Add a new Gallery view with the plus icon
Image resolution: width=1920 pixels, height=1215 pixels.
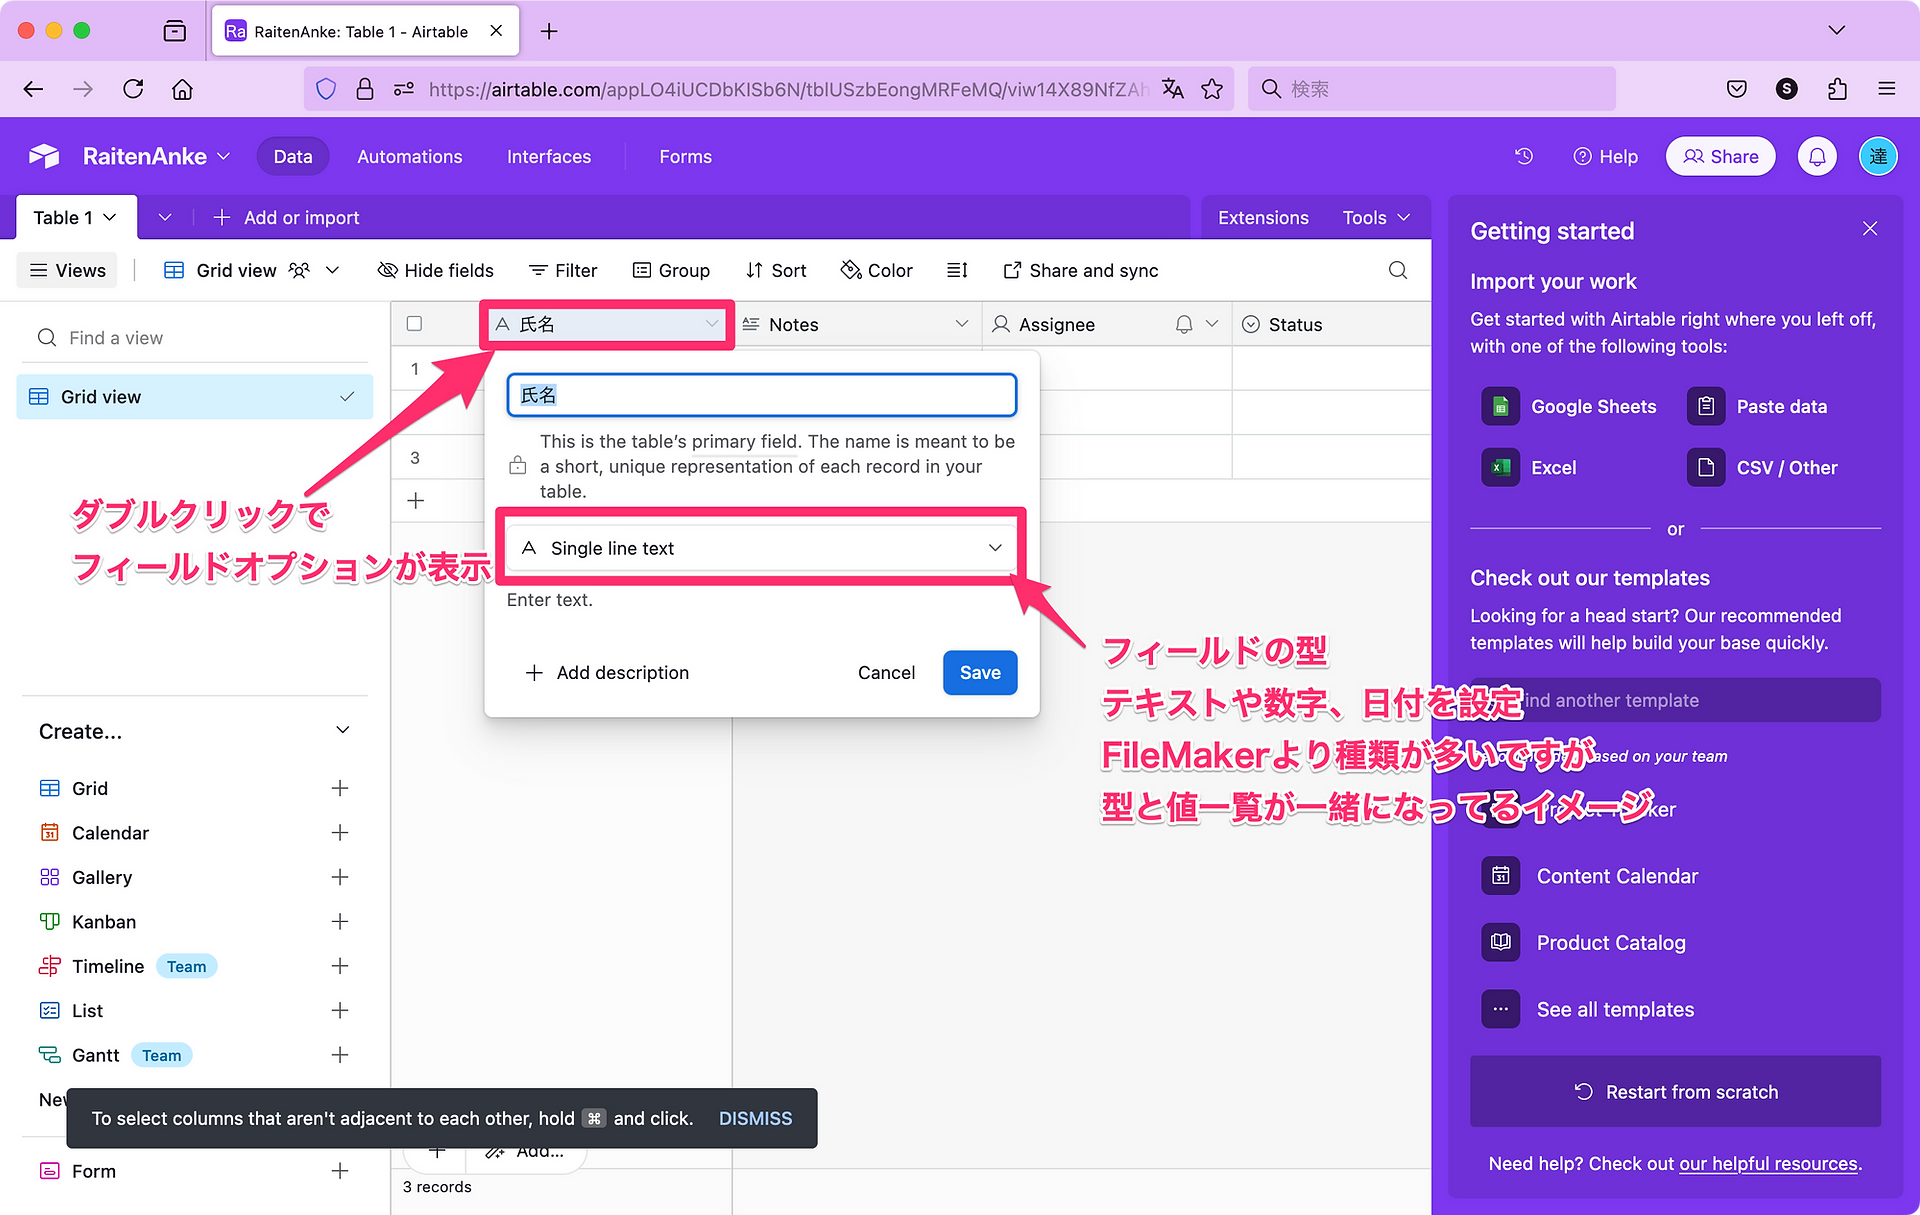340,877
